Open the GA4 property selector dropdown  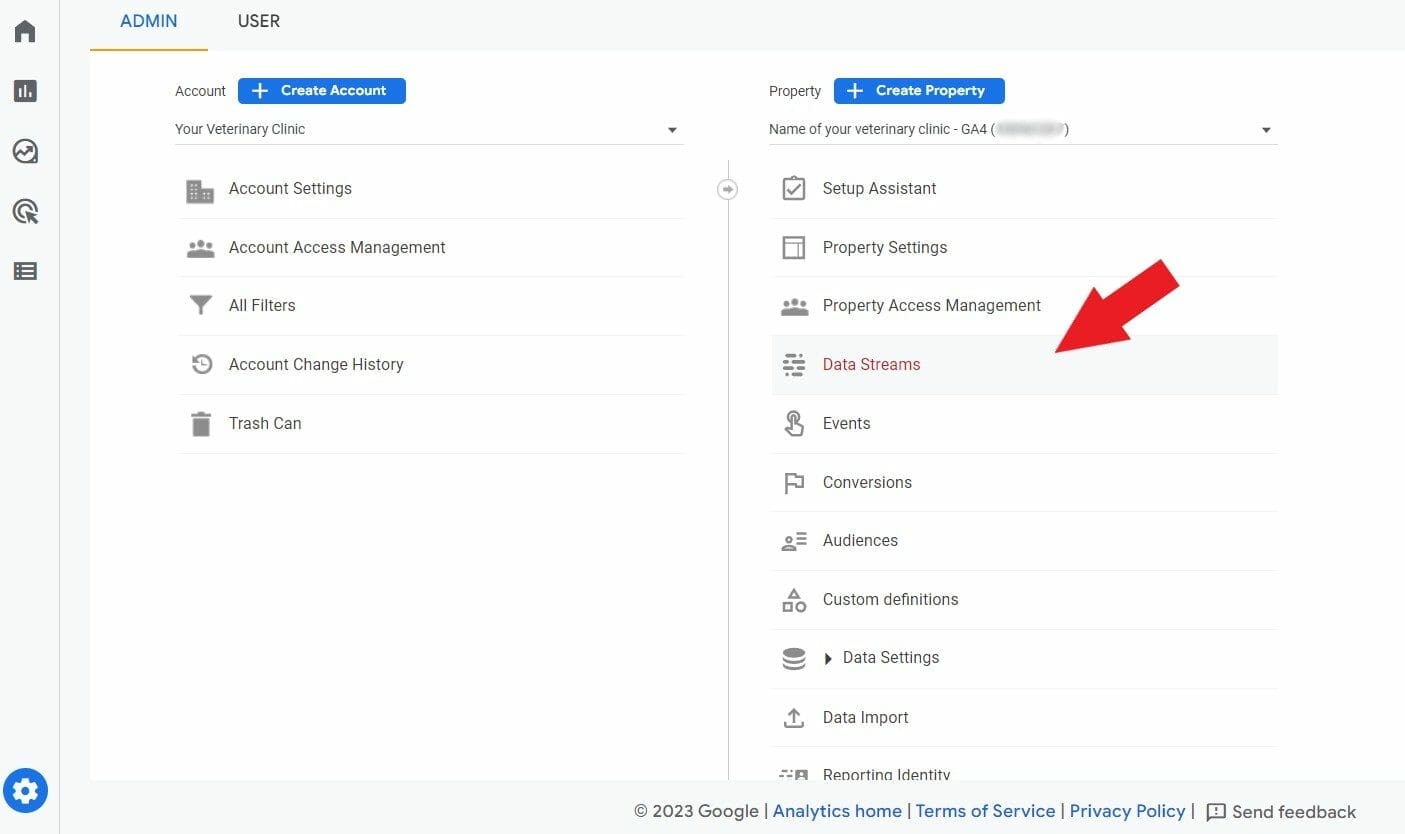pos(1265,129)
